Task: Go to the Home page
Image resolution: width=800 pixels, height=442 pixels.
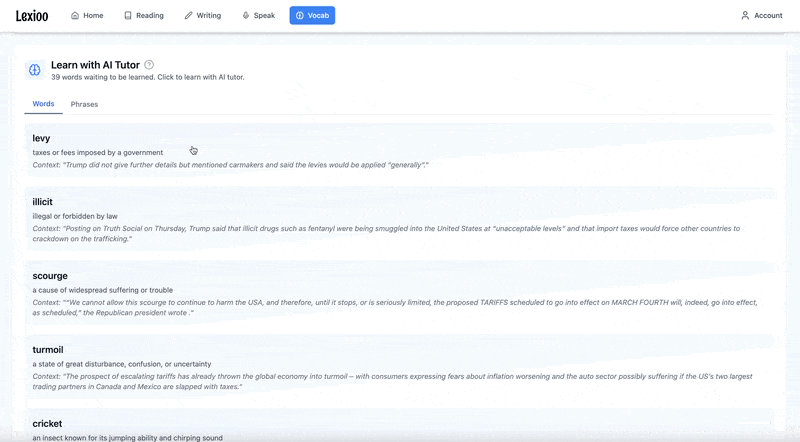Action: point(87,15)
